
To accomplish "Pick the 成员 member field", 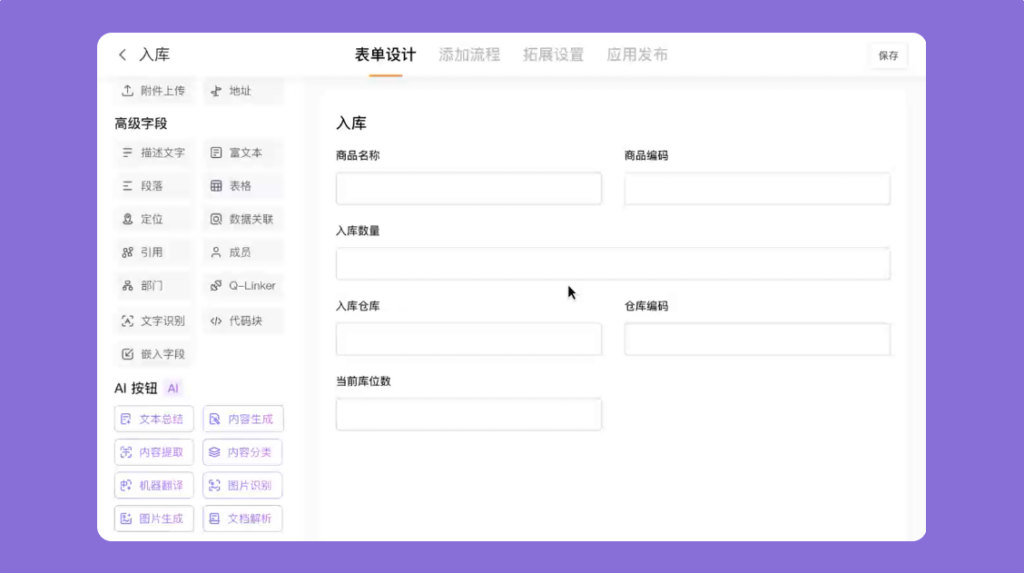I will (242, 252).
